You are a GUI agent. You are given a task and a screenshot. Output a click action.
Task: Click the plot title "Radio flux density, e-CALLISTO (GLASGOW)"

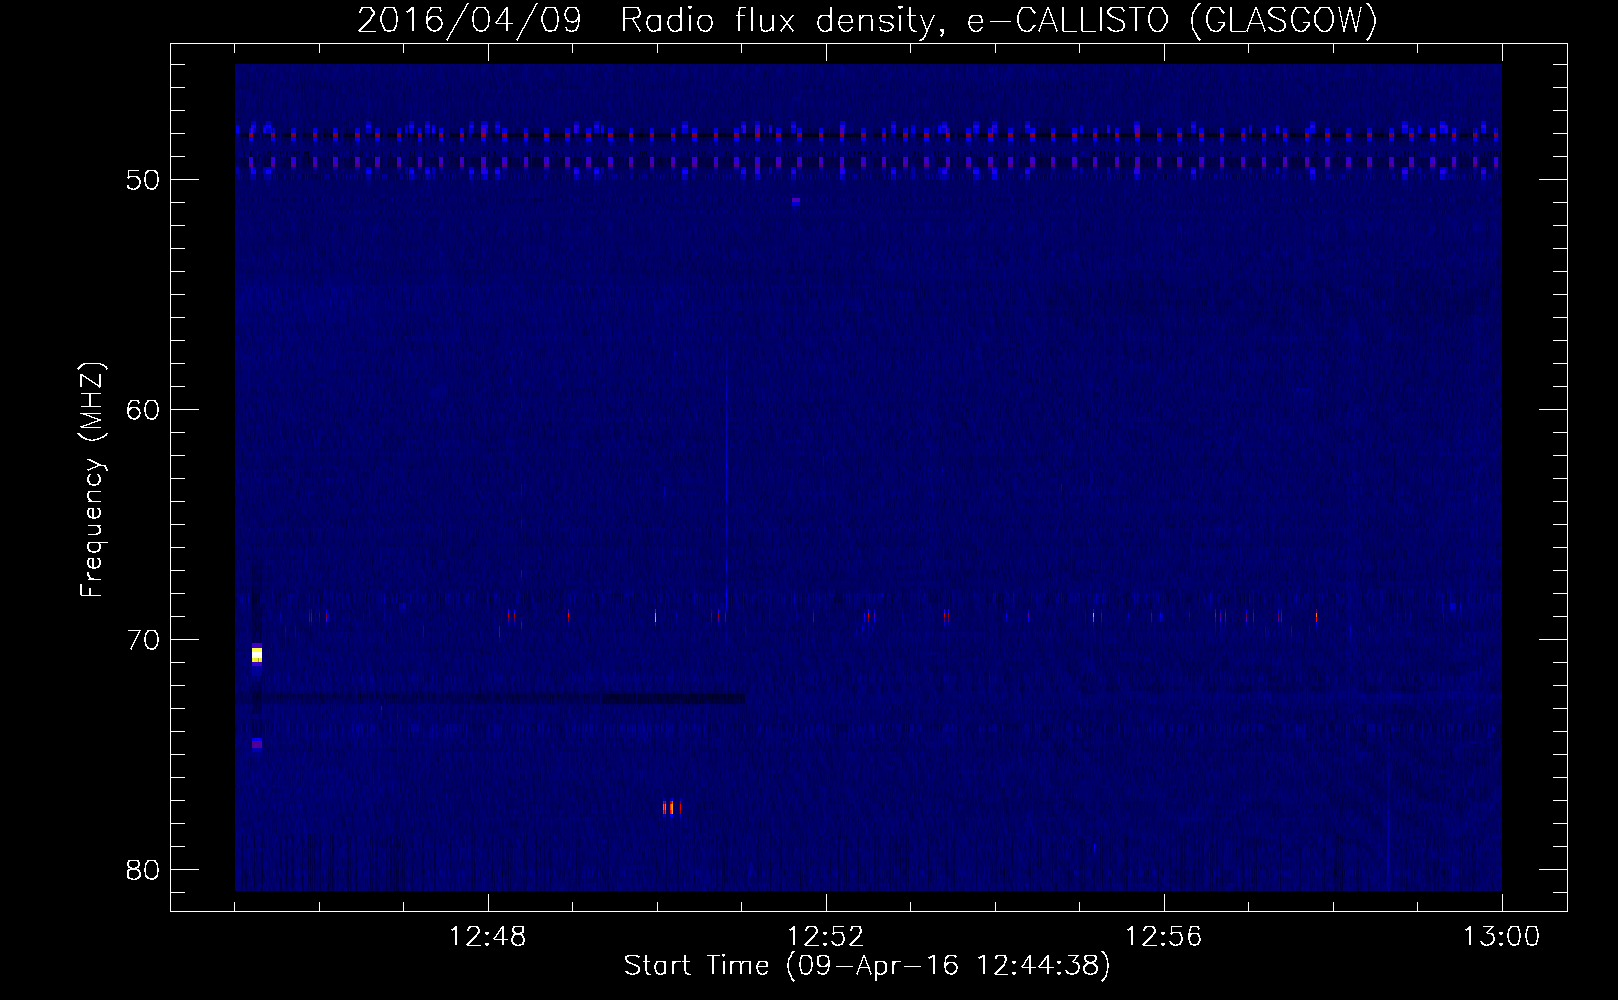(998, 21)
